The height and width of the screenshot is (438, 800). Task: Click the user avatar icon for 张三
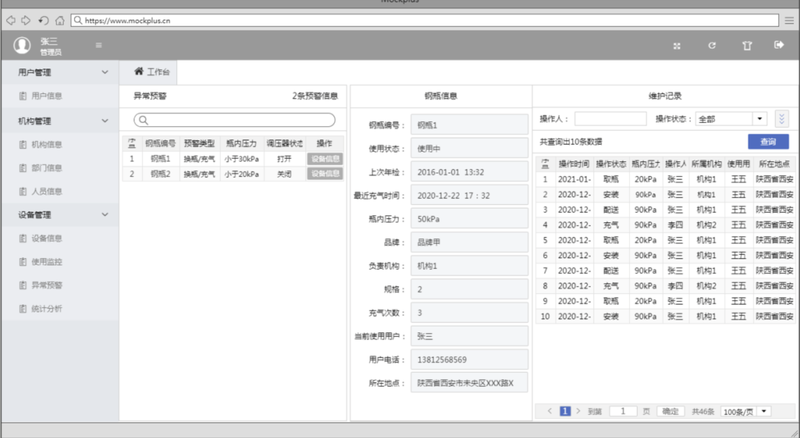(x=22, y=45)
